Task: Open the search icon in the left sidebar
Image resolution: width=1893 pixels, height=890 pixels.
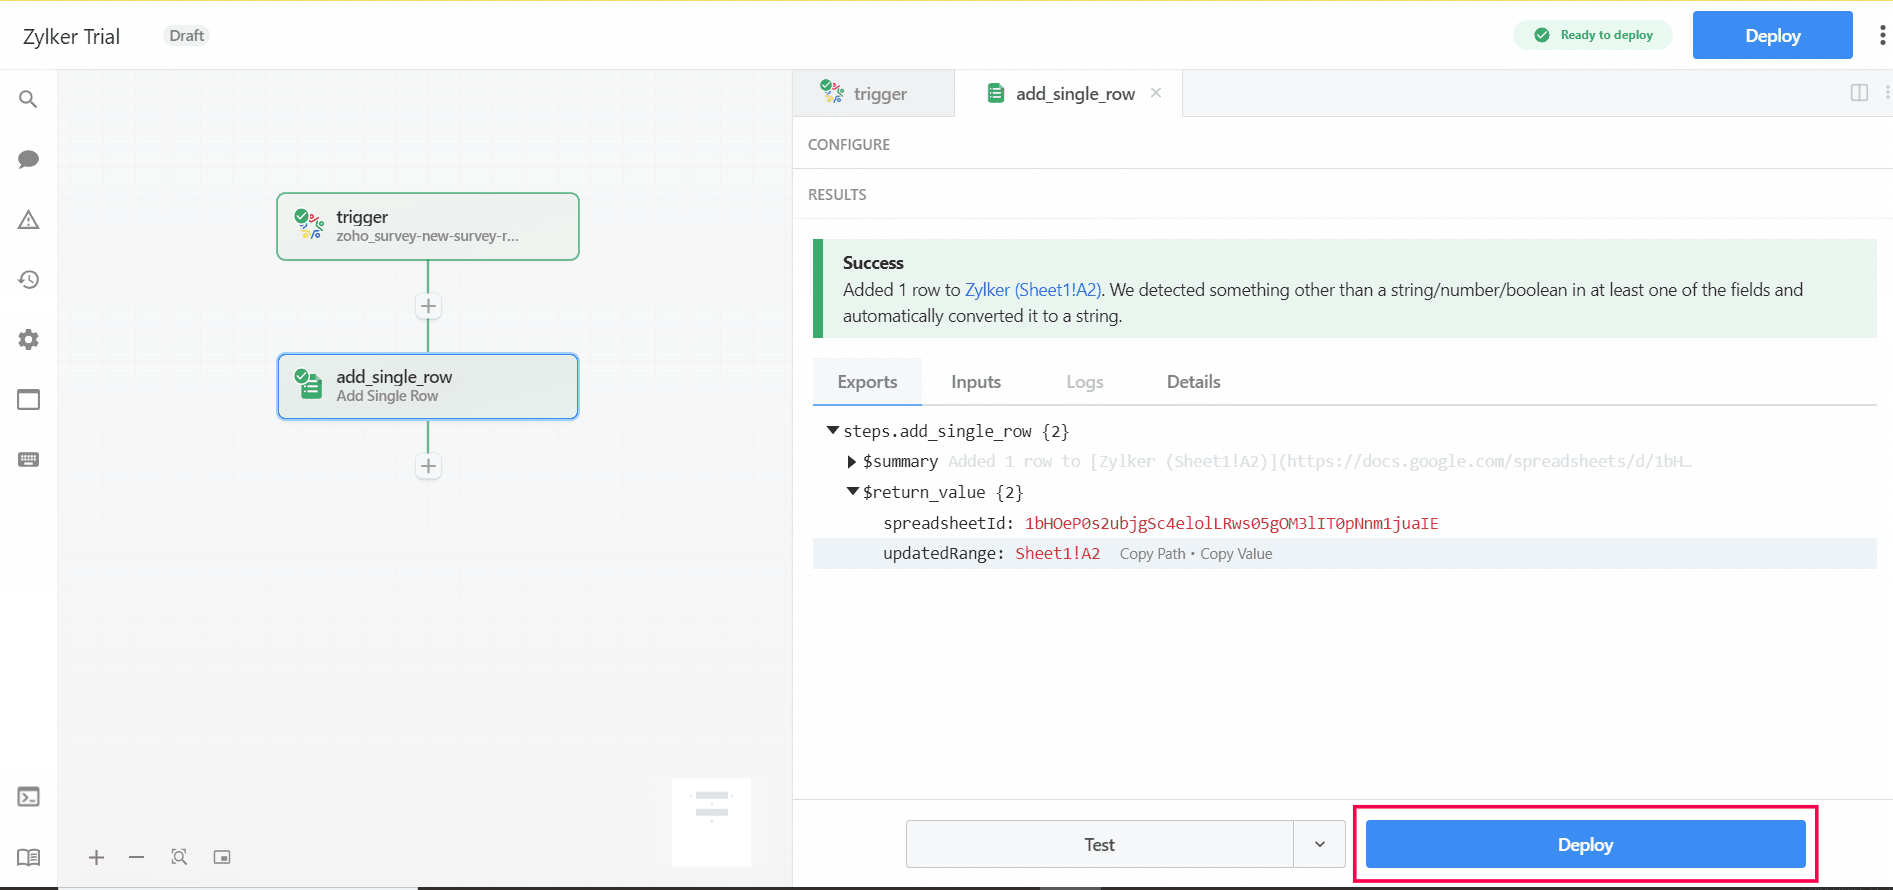Action: [x=28, y=99]
